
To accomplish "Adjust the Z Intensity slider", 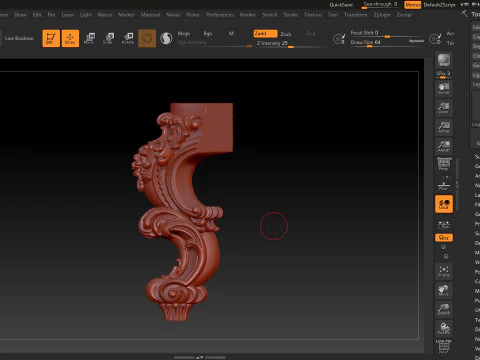I will [289, 44].
